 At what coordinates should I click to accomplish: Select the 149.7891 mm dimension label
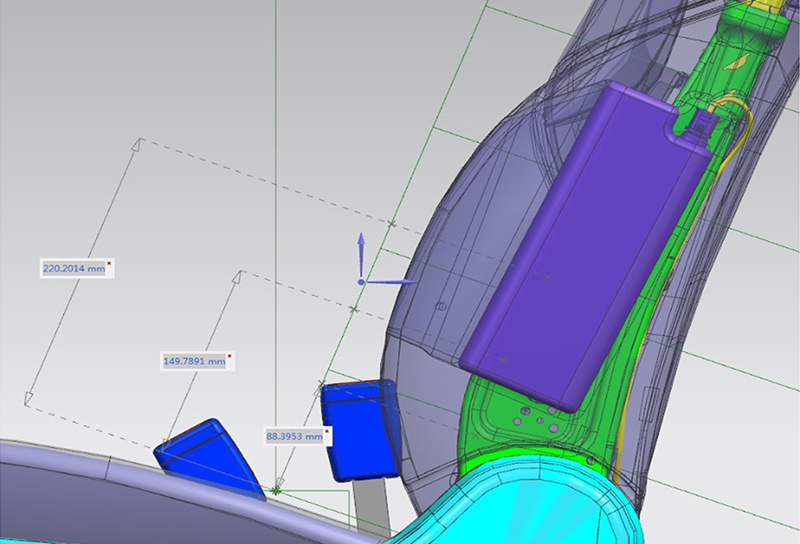[x=194, y=361]
